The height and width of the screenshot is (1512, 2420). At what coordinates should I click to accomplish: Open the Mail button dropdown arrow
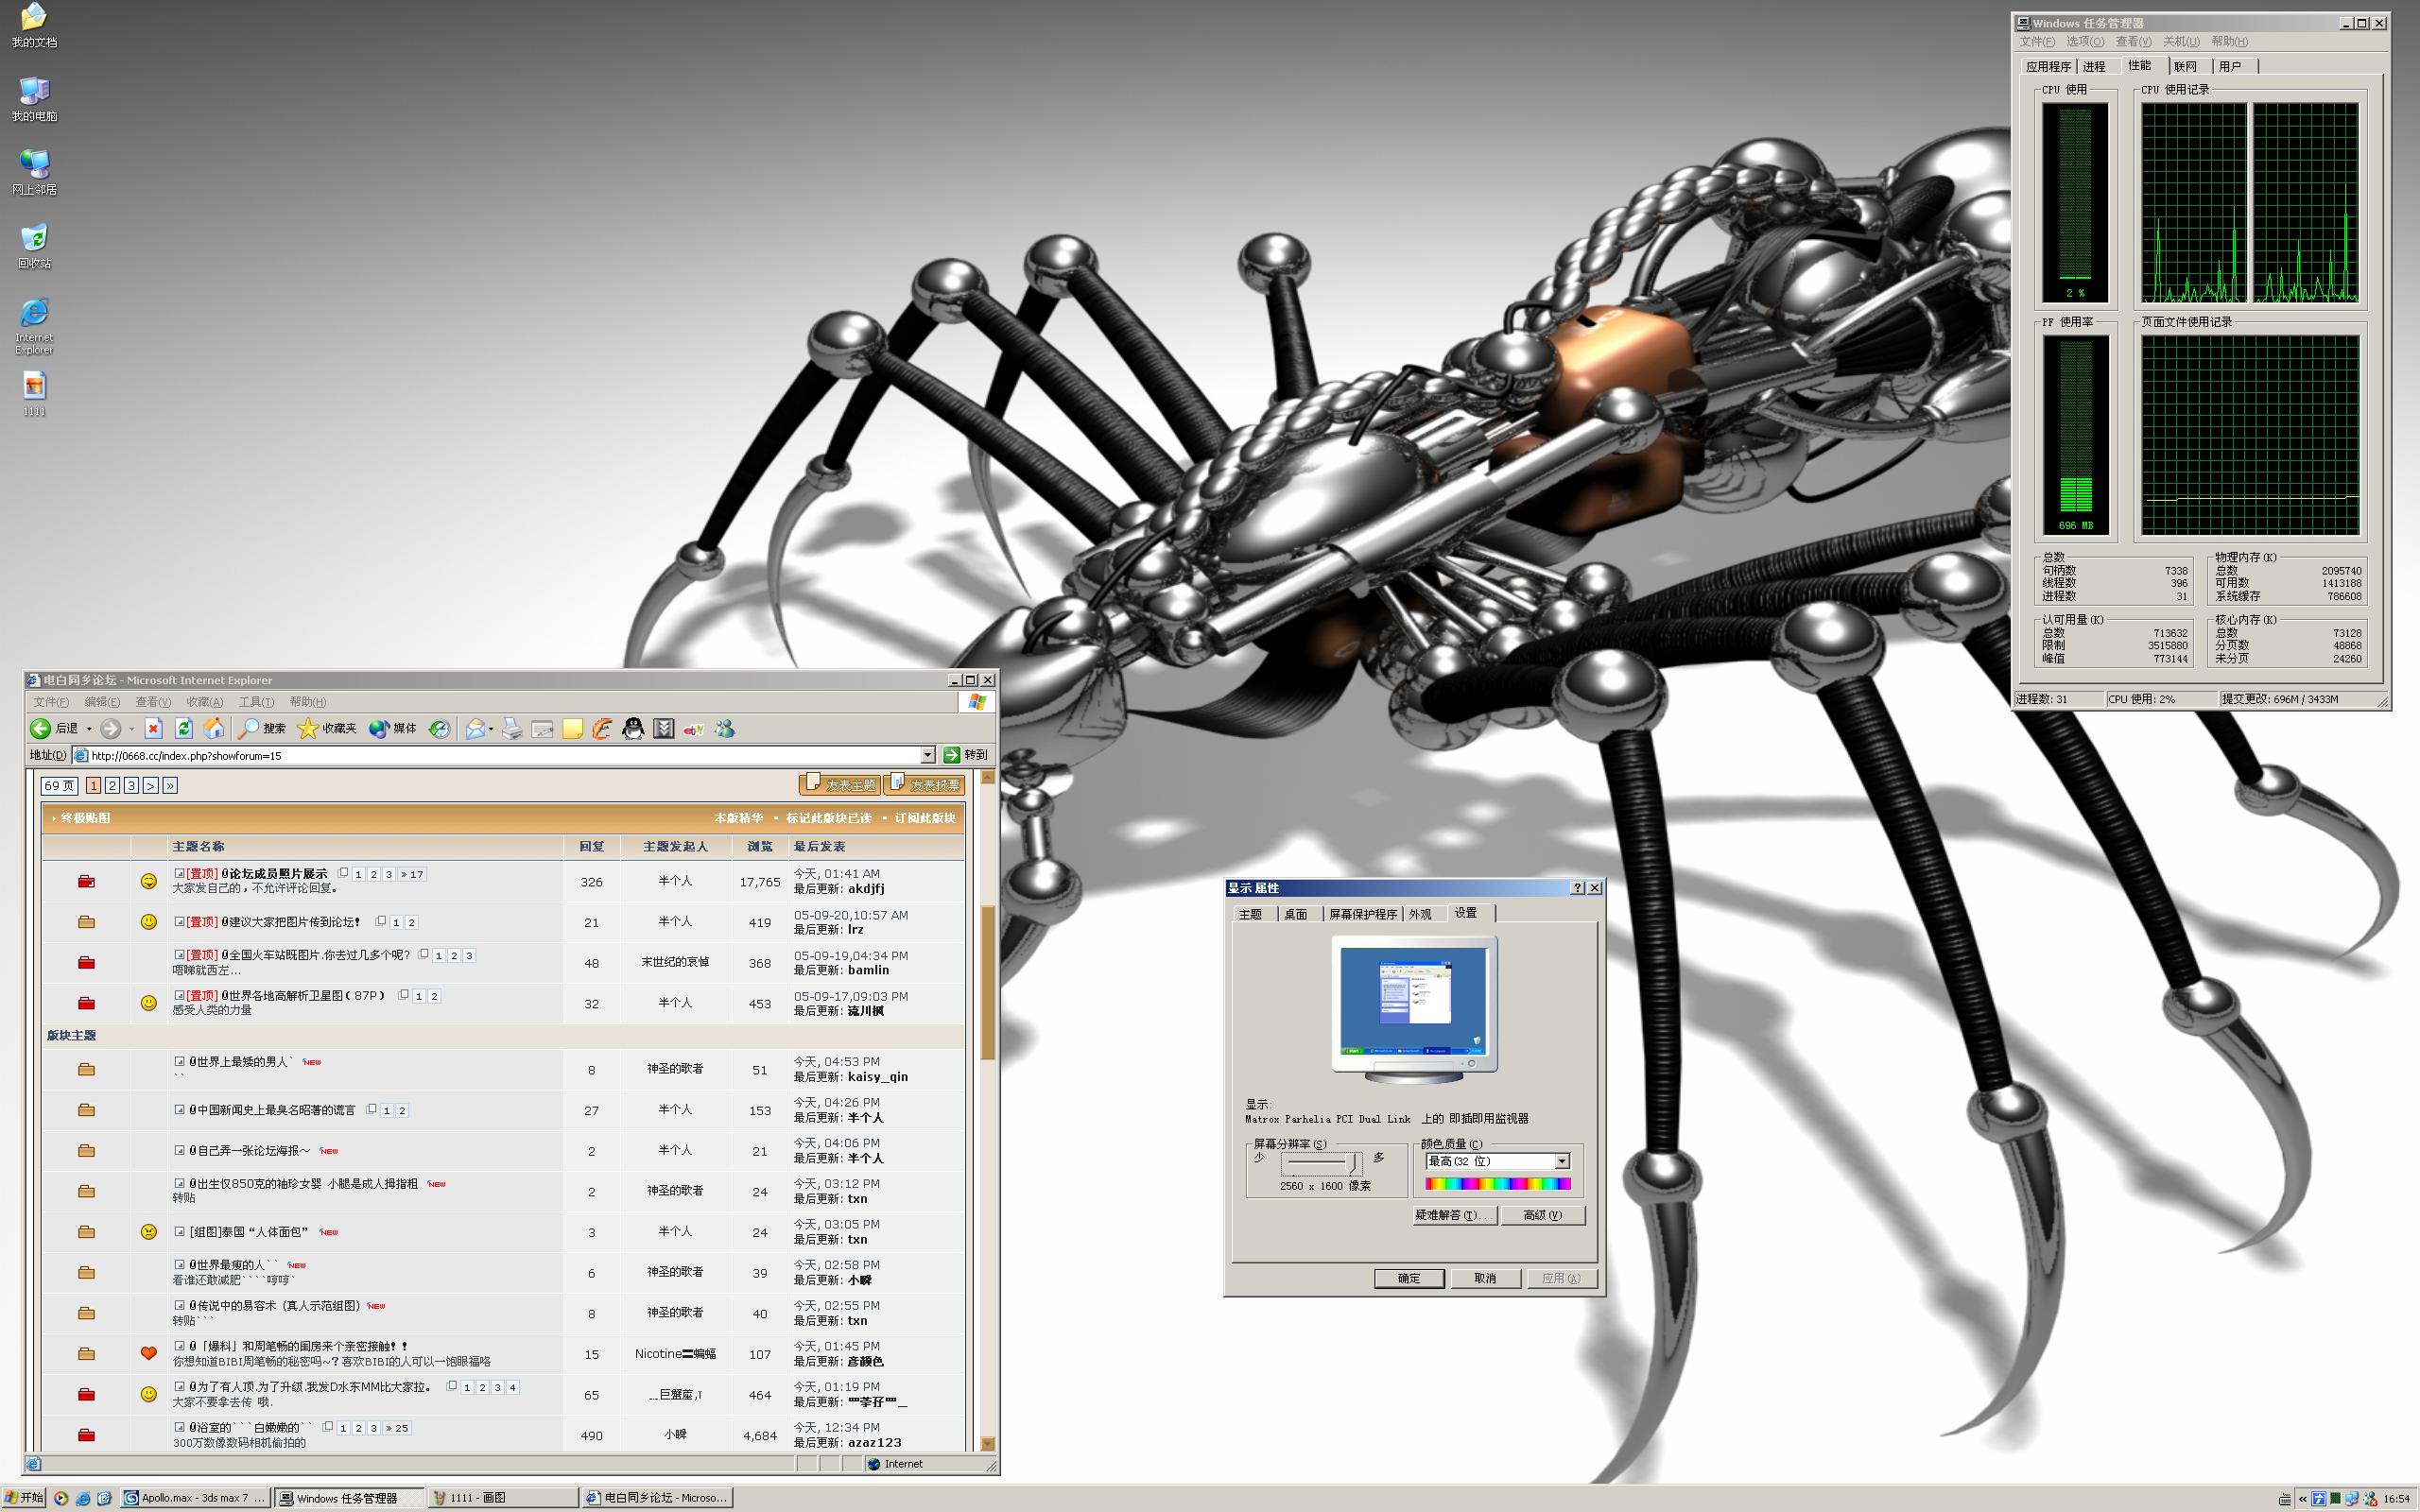pyautogui.click(x=491, y=729)
